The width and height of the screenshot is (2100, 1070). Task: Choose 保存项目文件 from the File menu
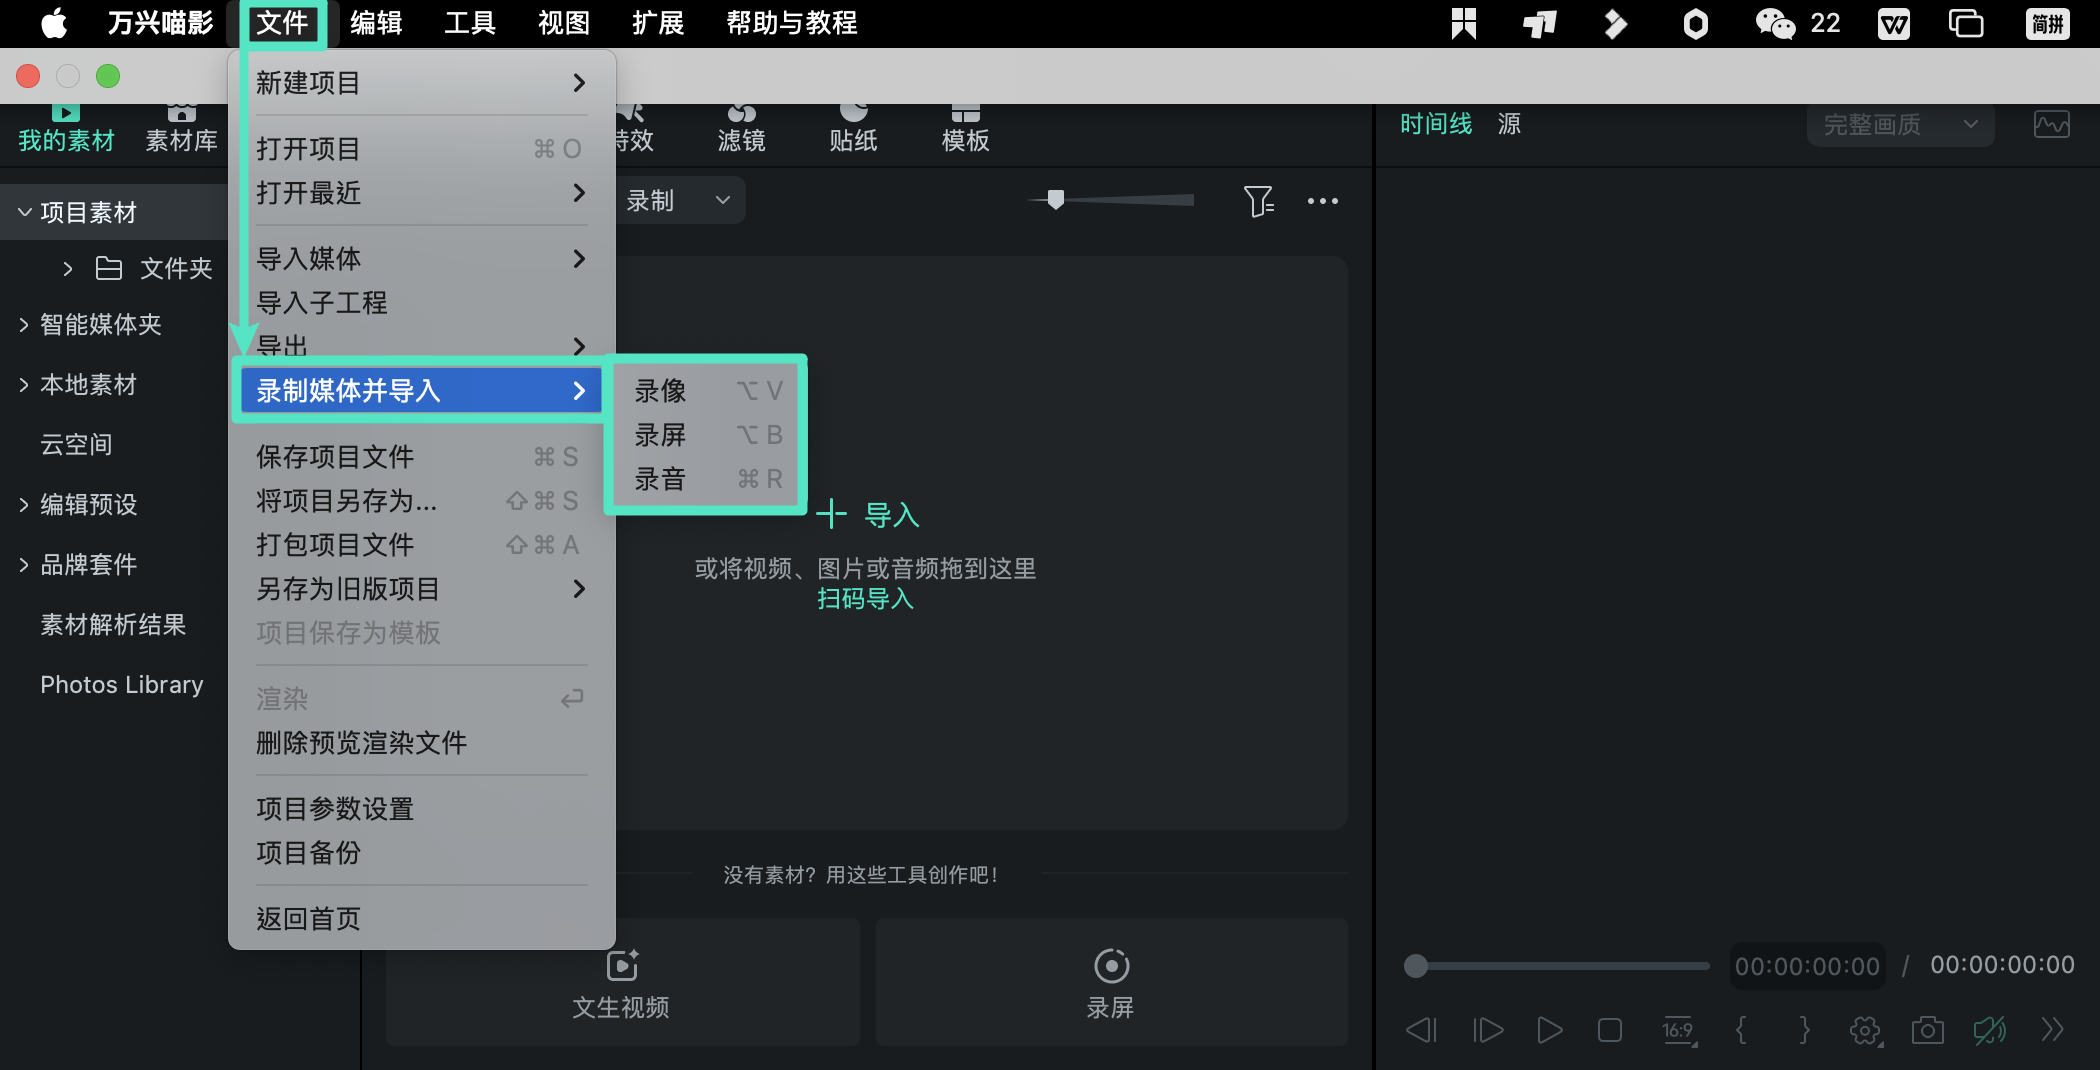coord(421,457)
